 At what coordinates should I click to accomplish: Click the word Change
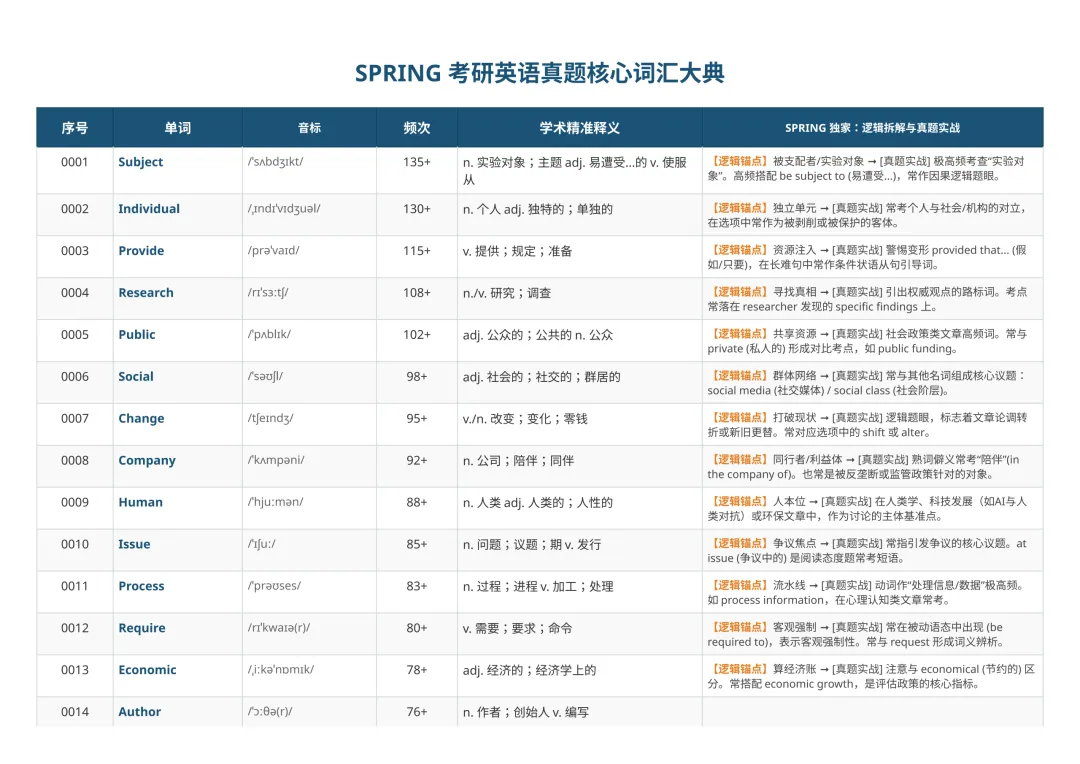[141, 419]
